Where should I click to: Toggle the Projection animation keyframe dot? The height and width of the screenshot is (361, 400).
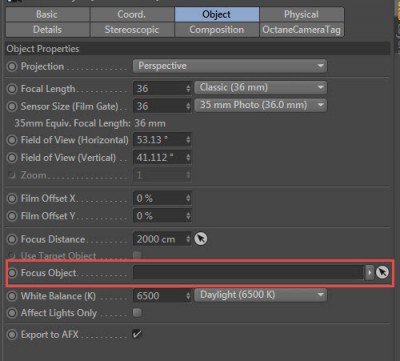coord(12,66)
